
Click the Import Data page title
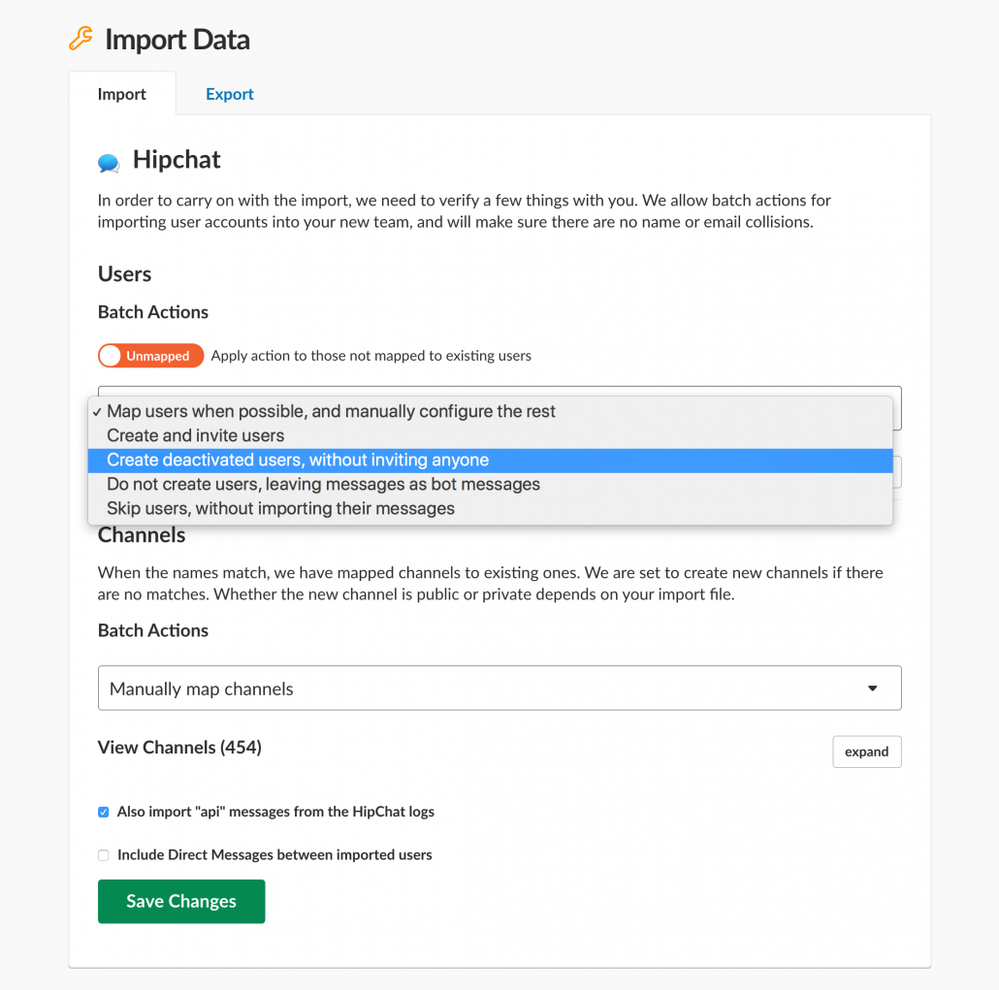[x=177, y=39]
